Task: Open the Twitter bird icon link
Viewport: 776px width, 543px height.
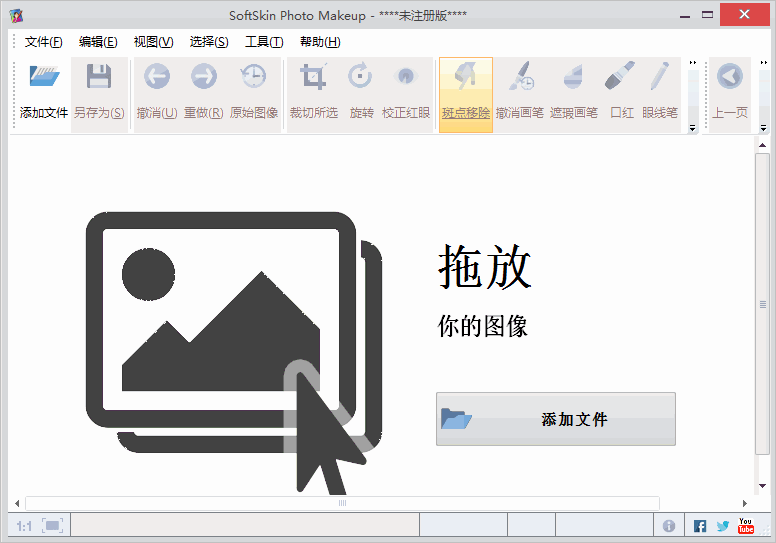Action: click(723, 526)
